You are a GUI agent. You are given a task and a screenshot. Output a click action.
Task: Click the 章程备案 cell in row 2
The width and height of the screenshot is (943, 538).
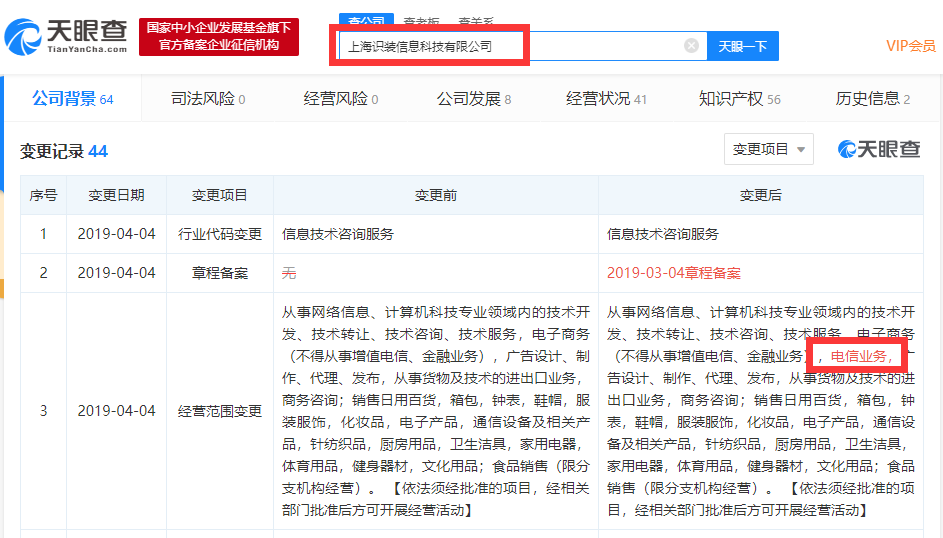coord(220,273)
